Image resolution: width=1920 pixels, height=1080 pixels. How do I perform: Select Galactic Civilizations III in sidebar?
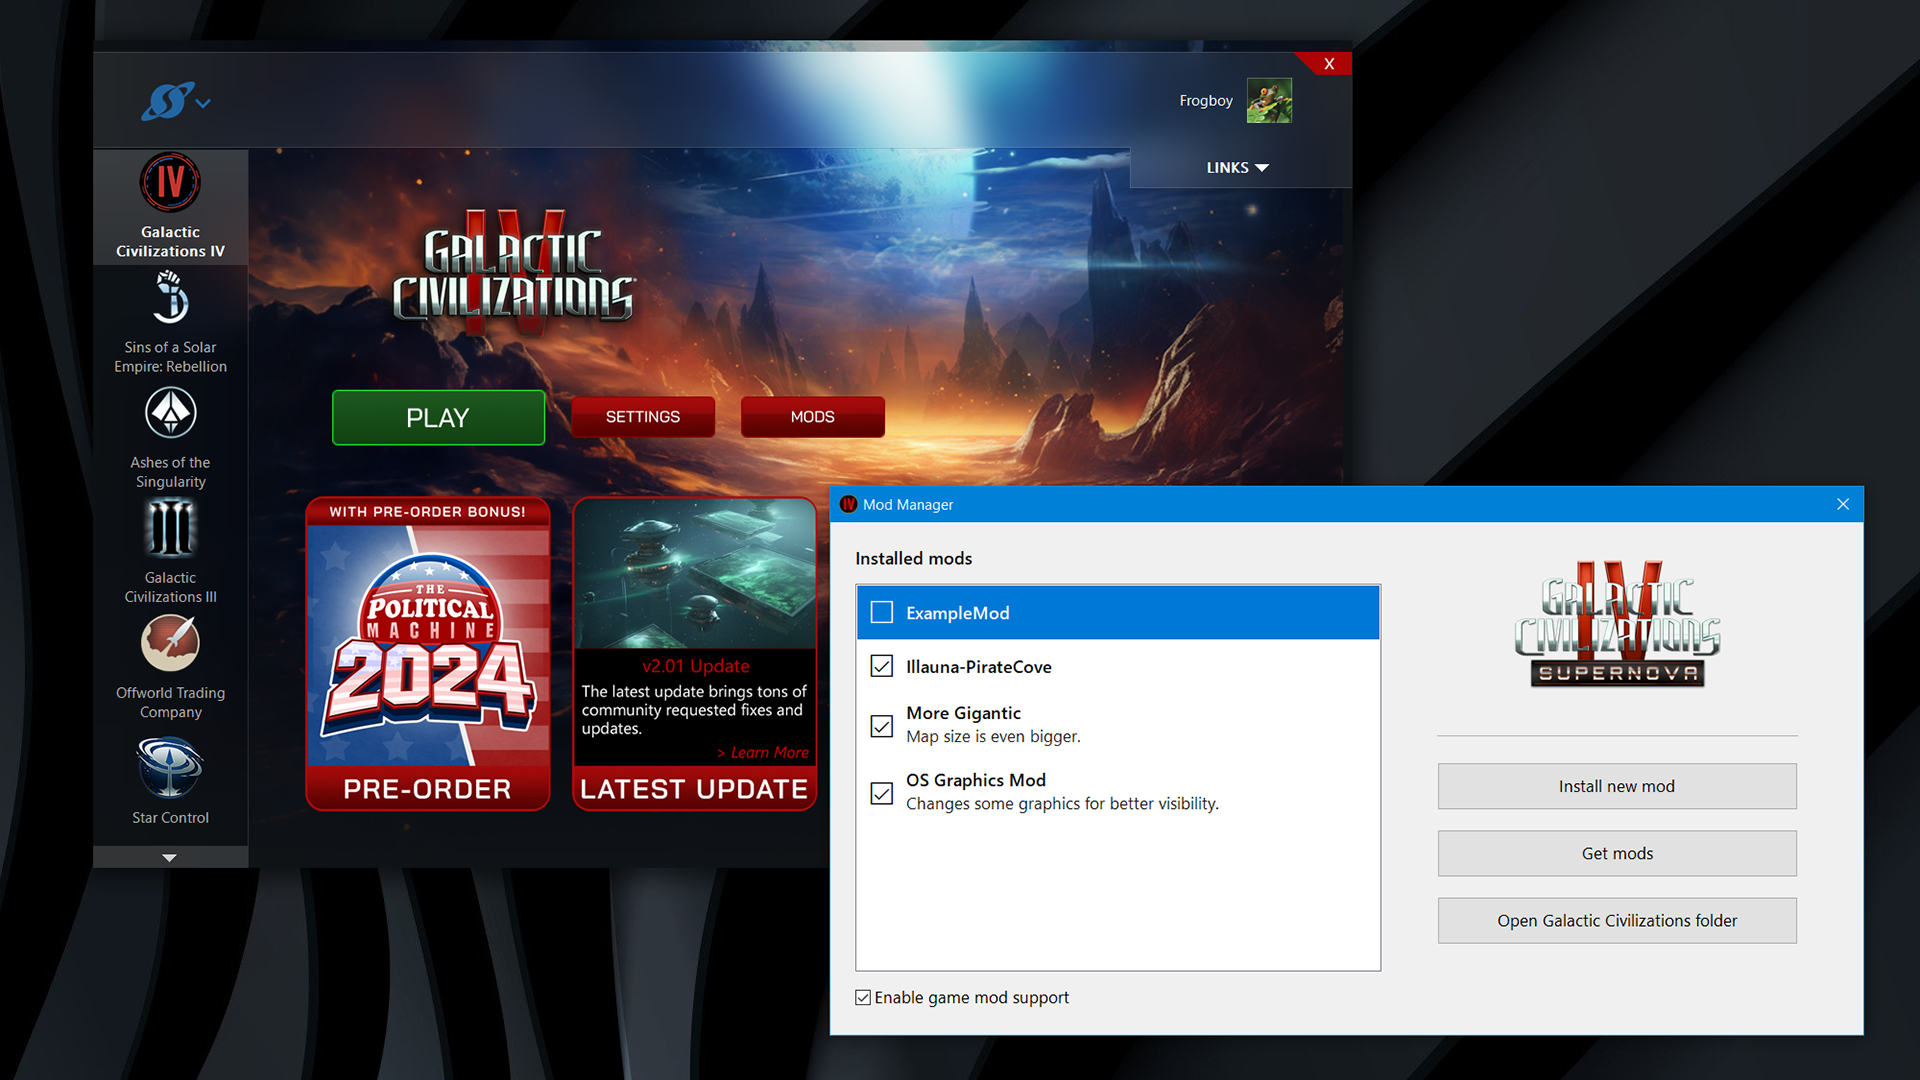(x=170, y=552)
